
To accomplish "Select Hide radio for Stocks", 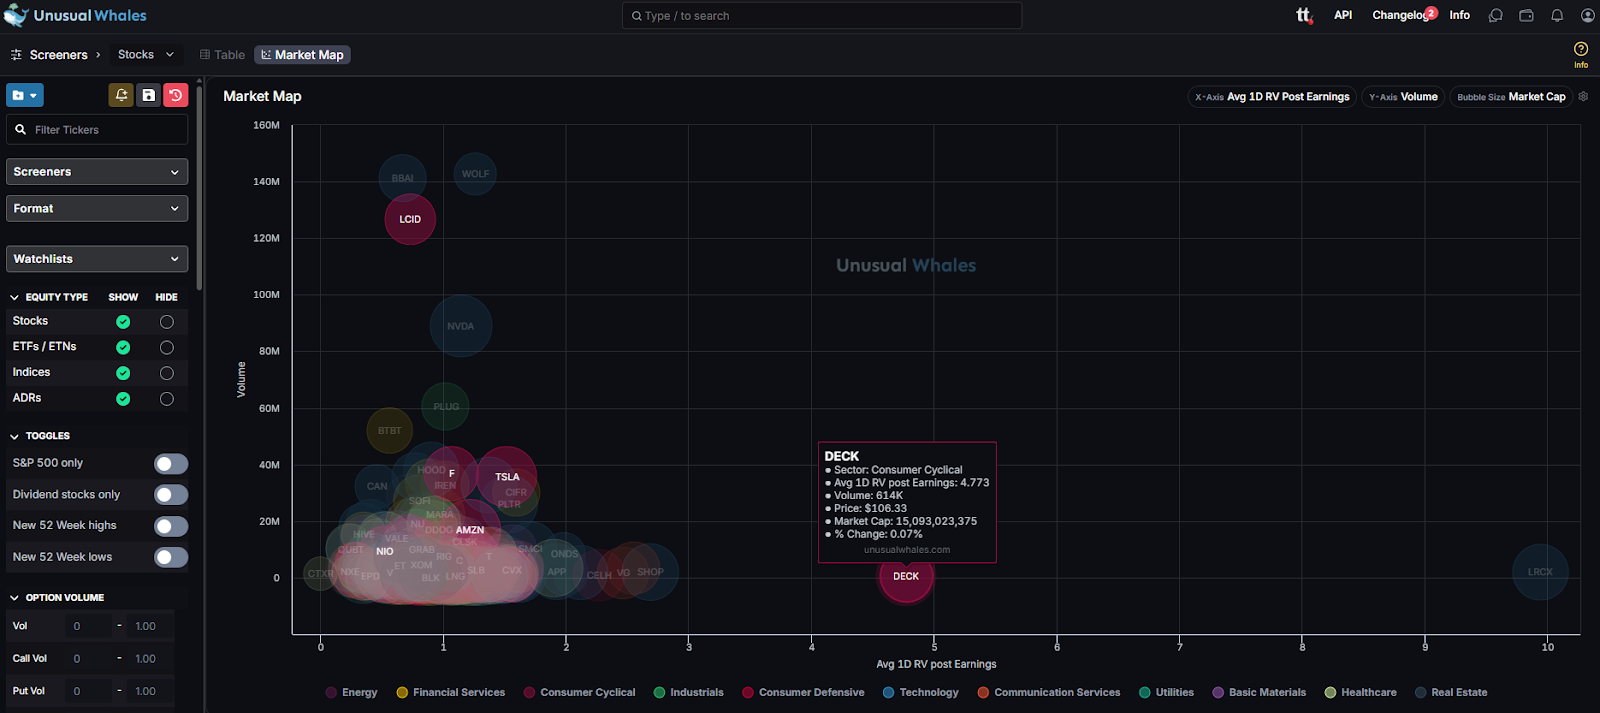I will click(x=167, y=322).
